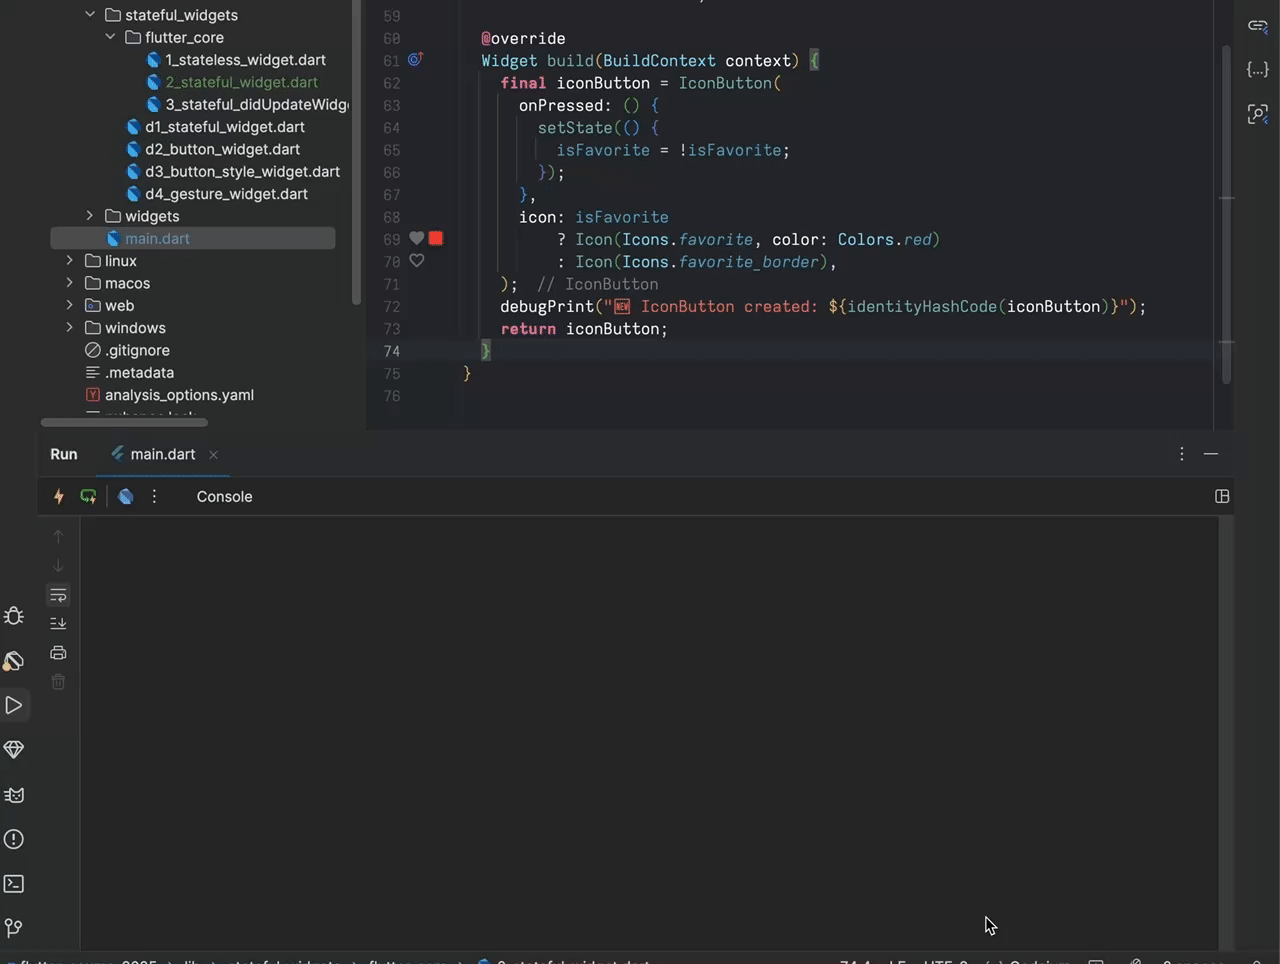The width and height of the screenshot is (1280, 964).
Task: Set a breakpoint in the gutter at line 64
Action: (x=416, y=128)
